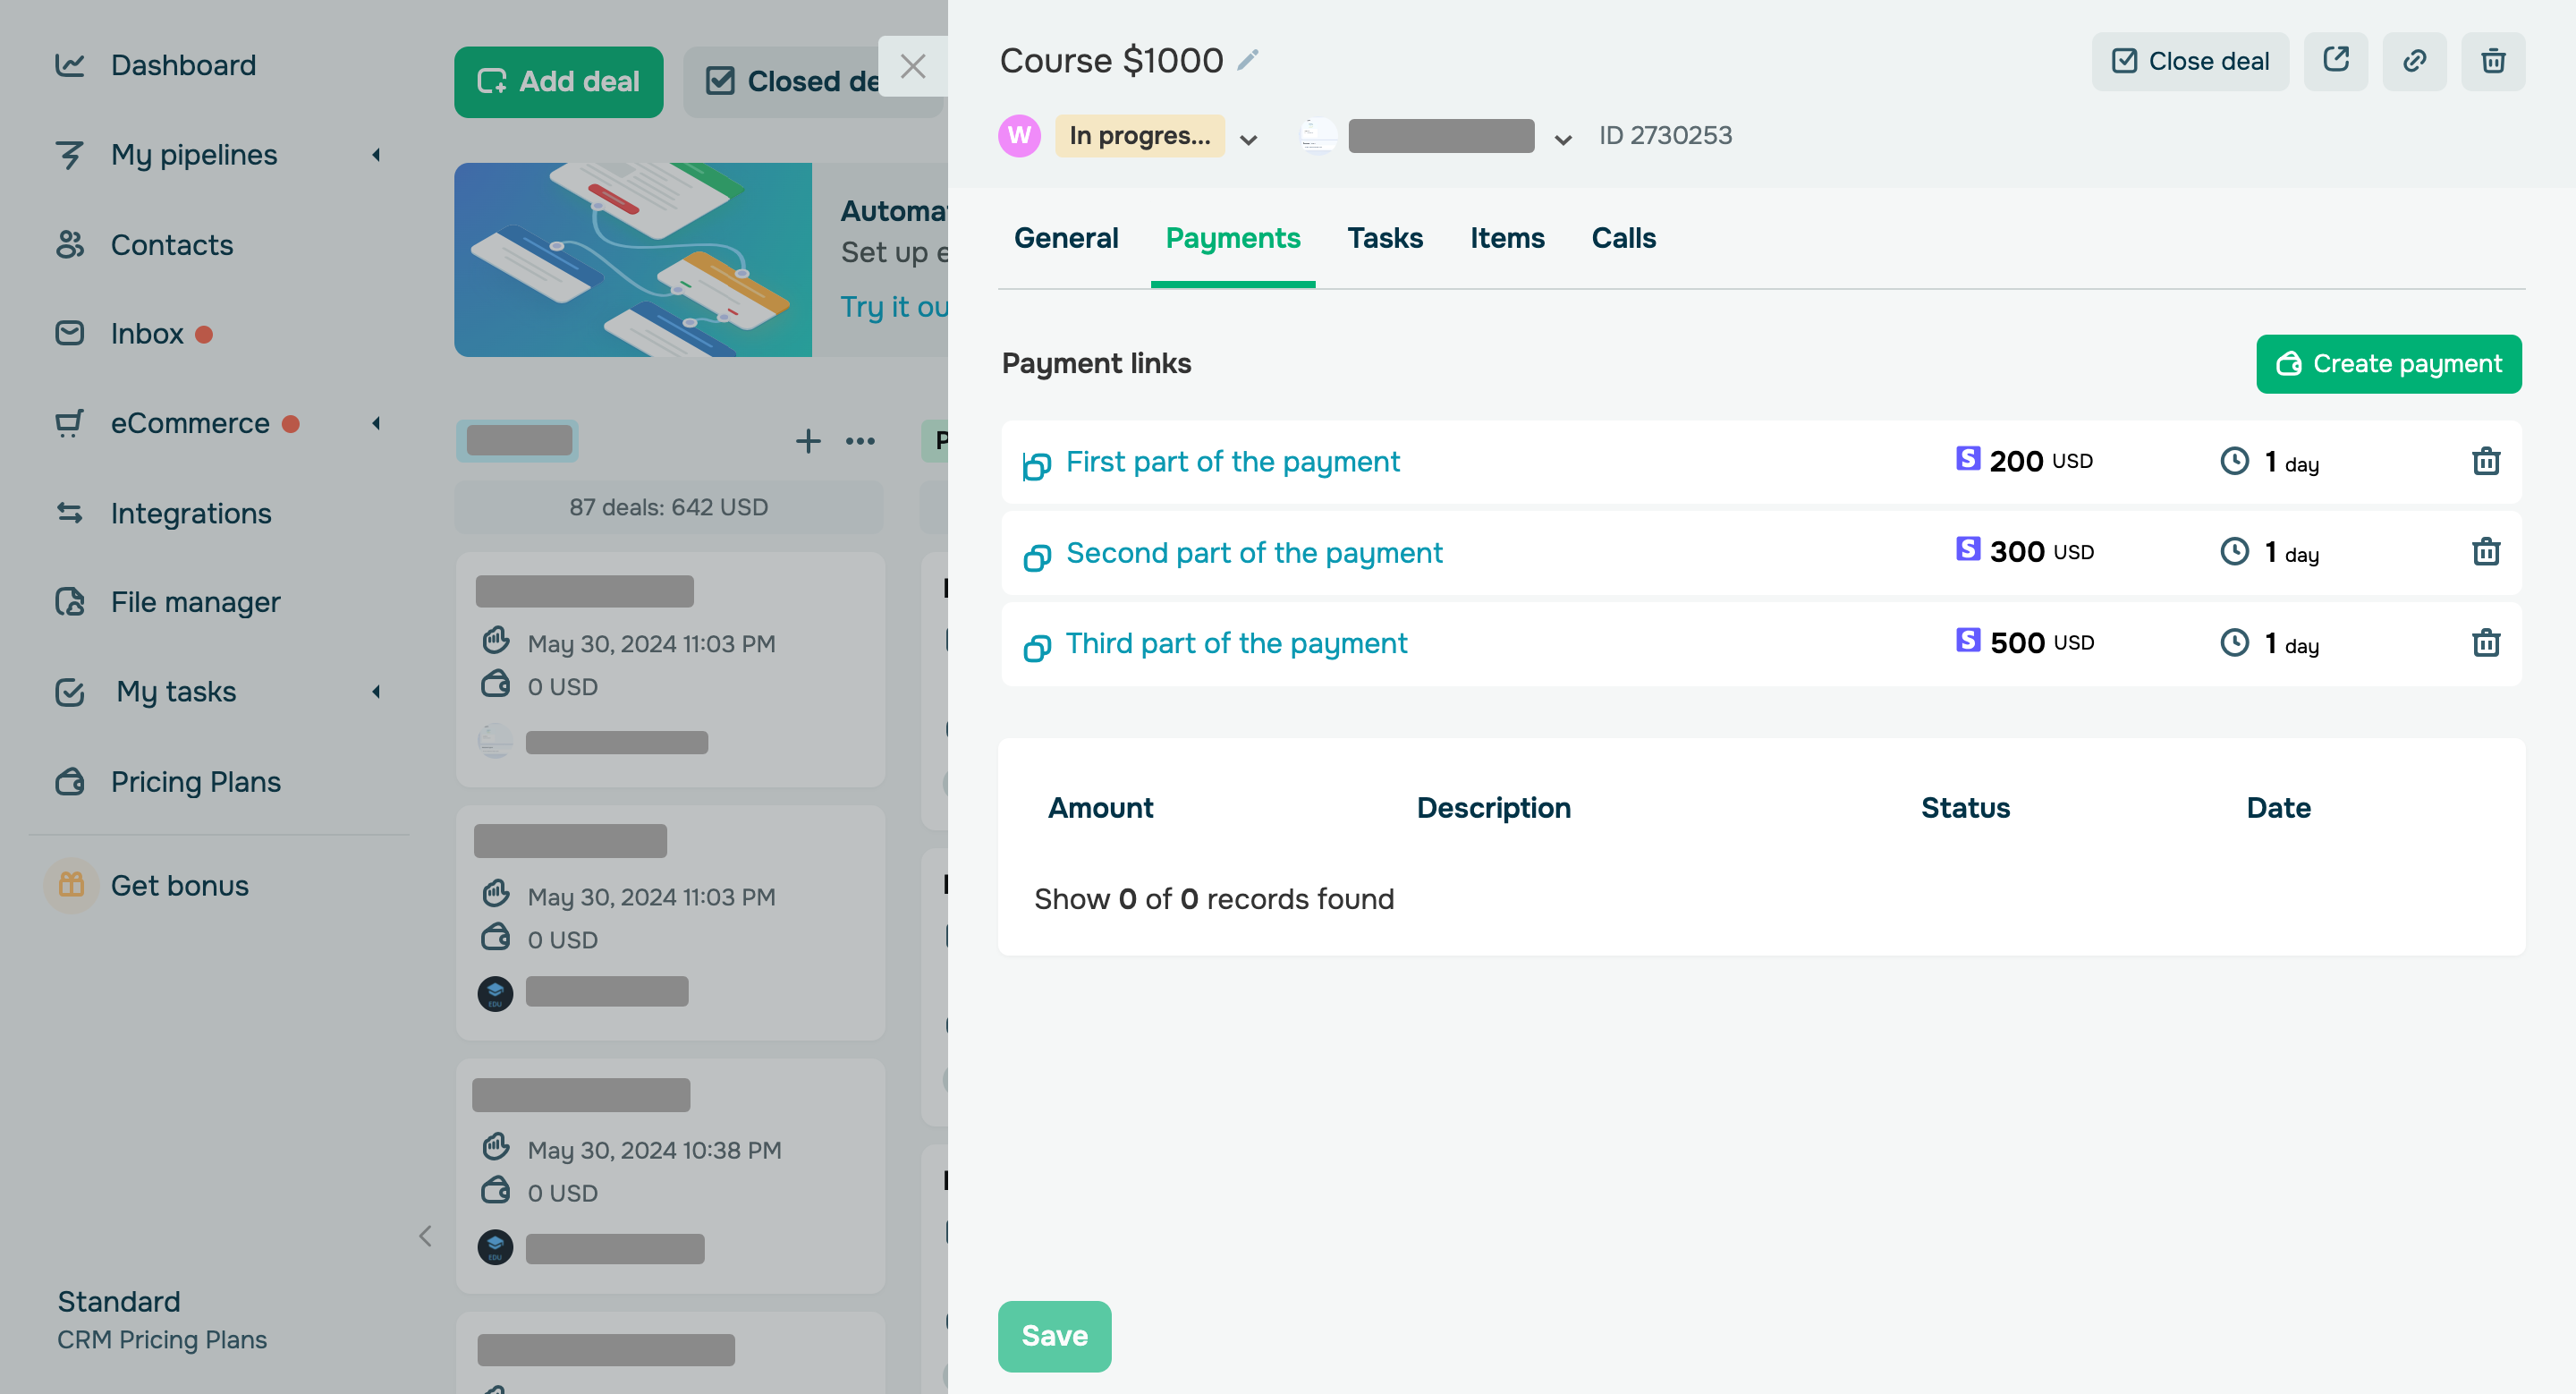Expand the contact selector dropdown
Viewport: 2576px width, 1394px height.
[1562, 137]
